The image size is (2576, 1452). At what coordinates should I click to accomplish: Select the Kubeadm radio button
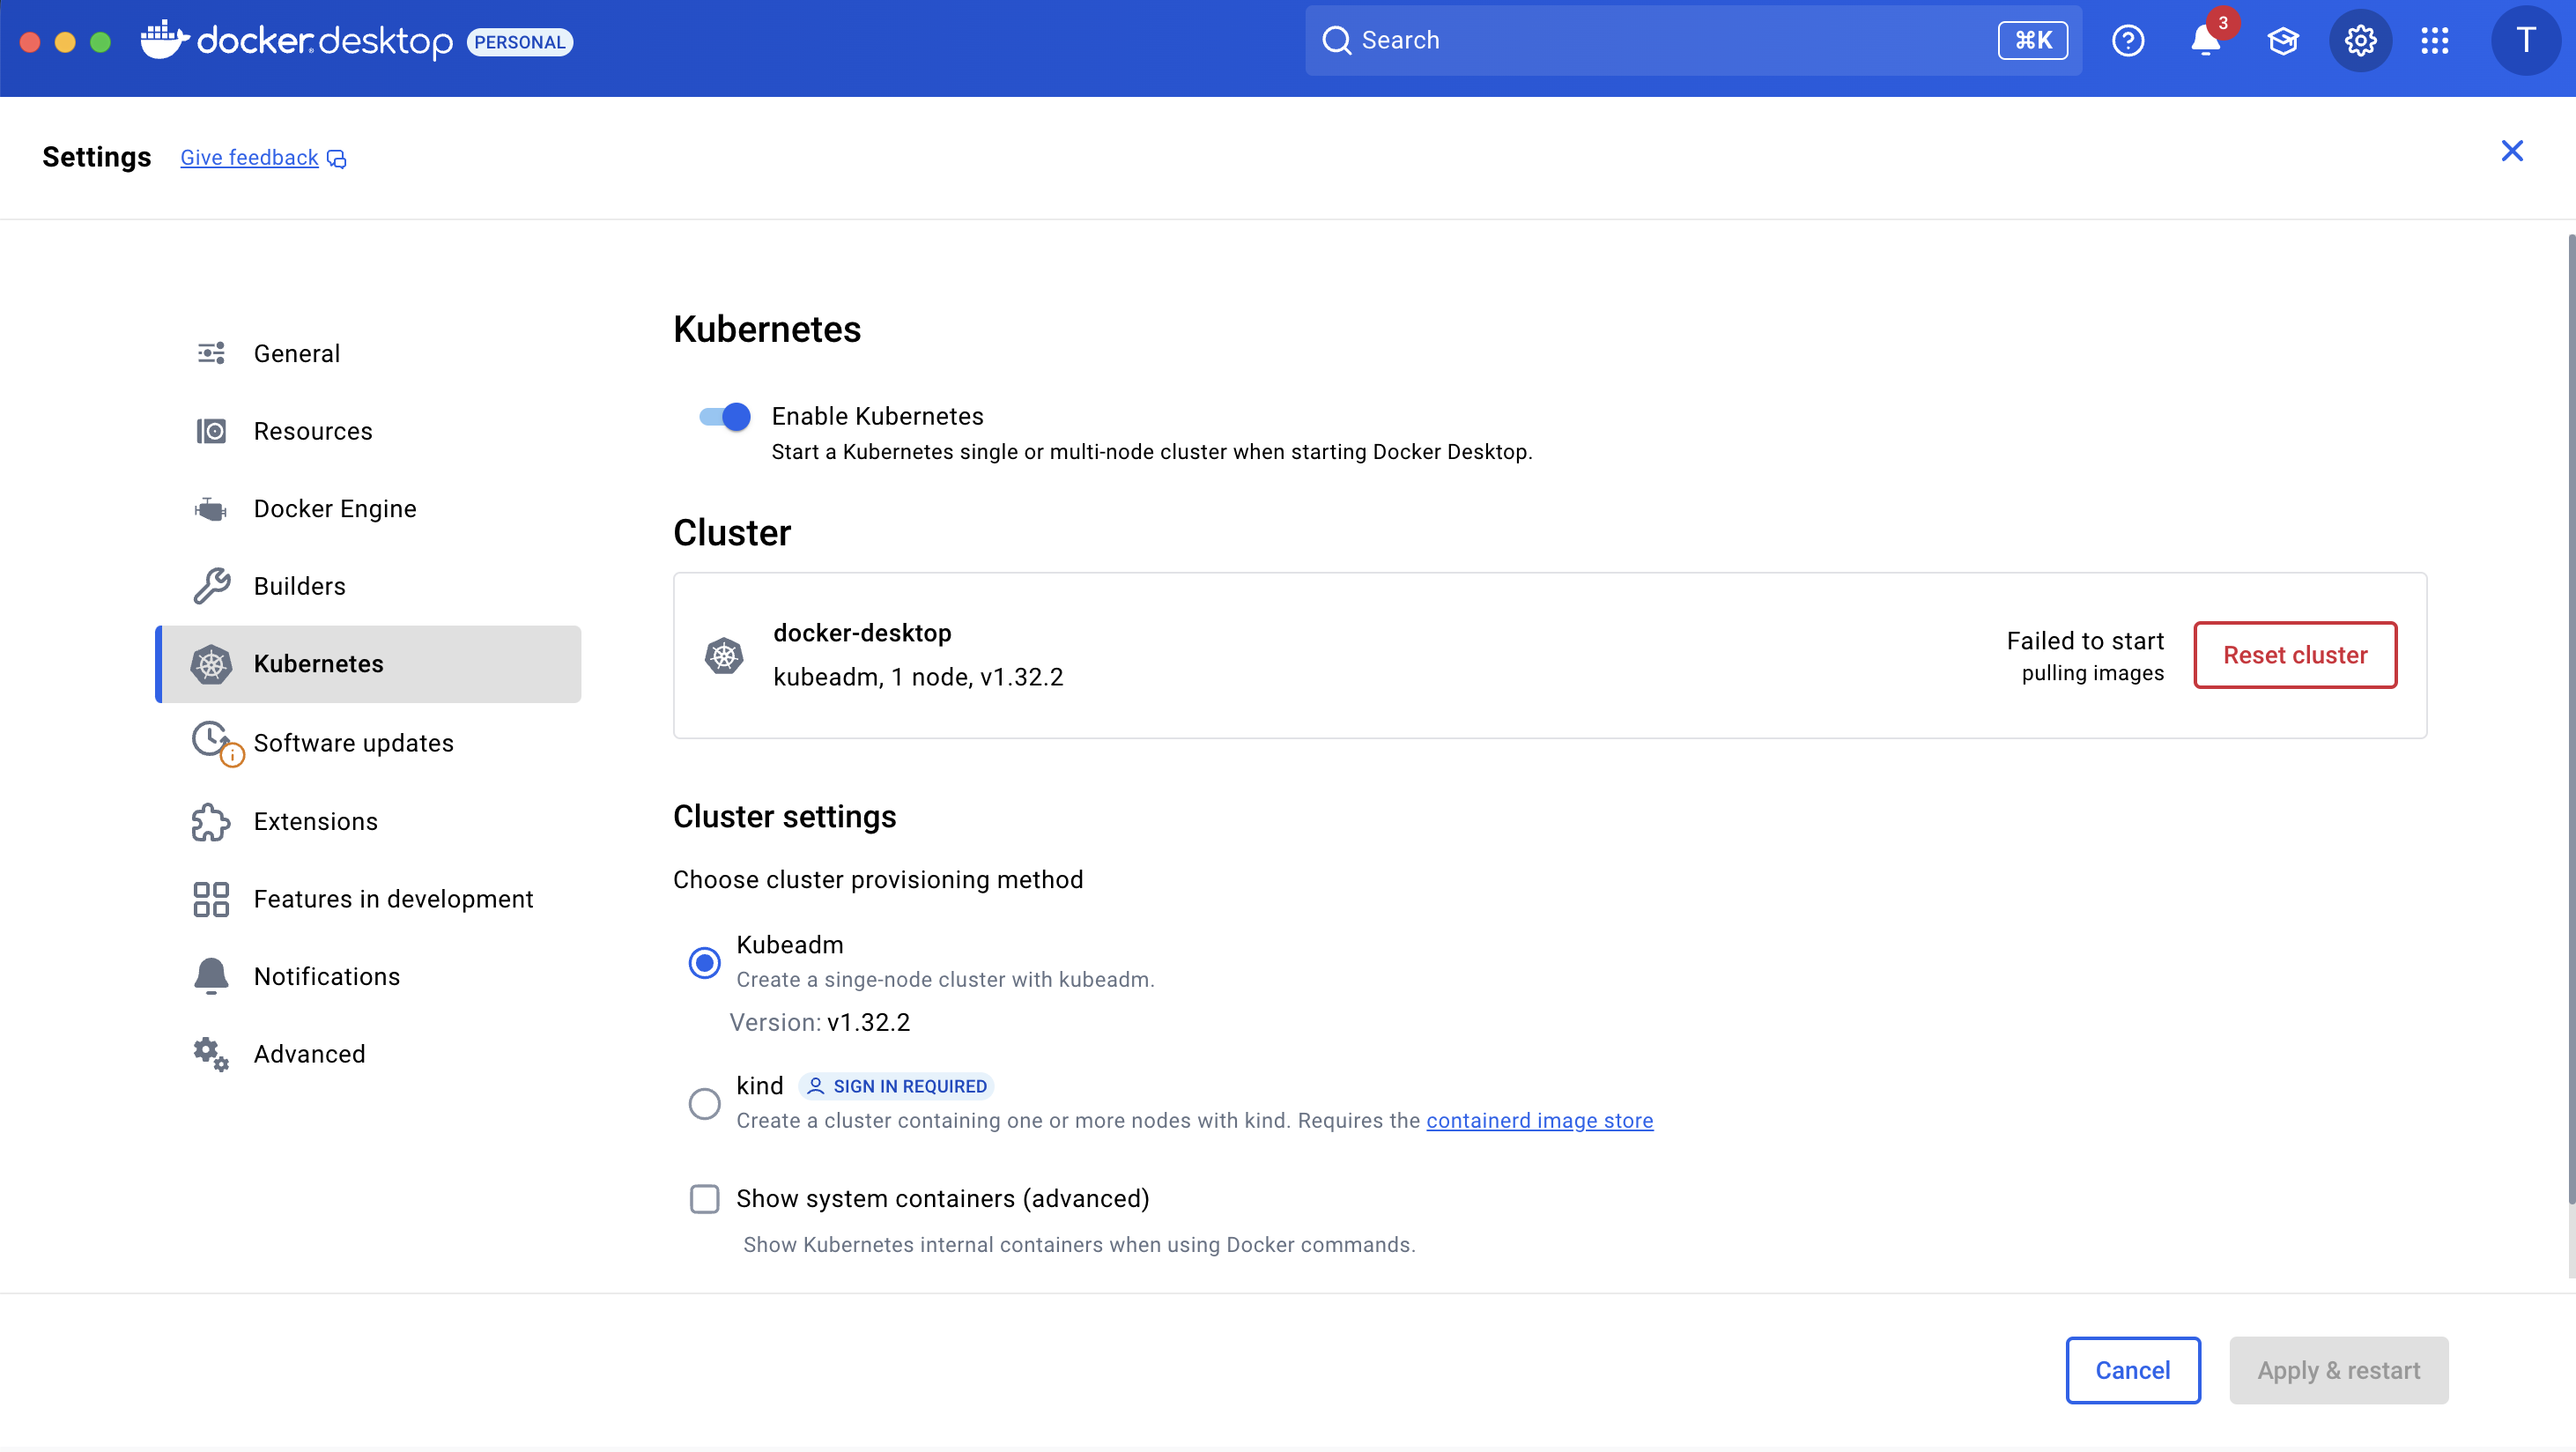(704, 963)
